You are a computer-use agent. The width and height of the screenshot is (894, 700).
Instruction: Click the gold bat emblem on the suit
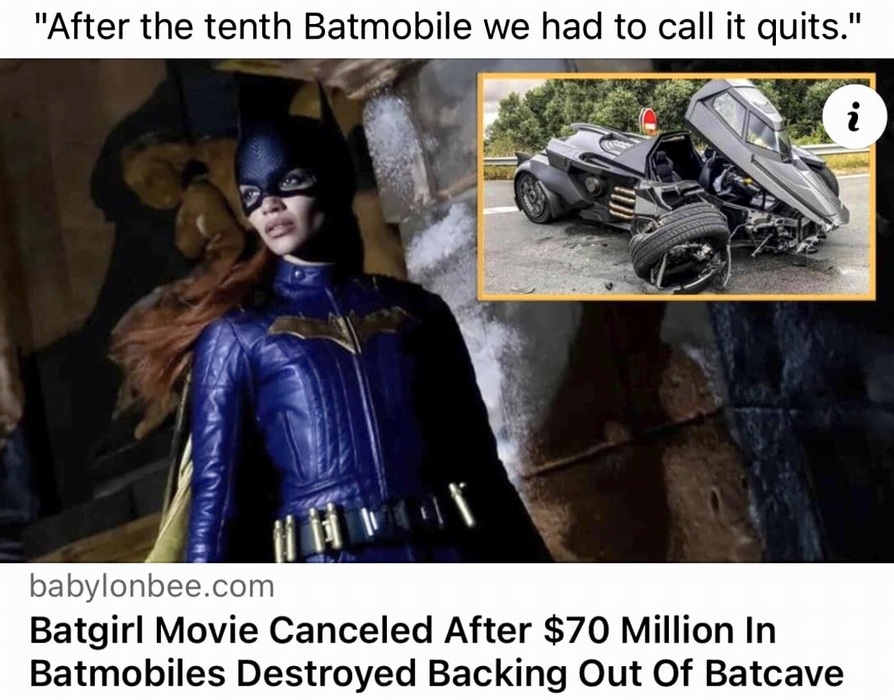340,329
